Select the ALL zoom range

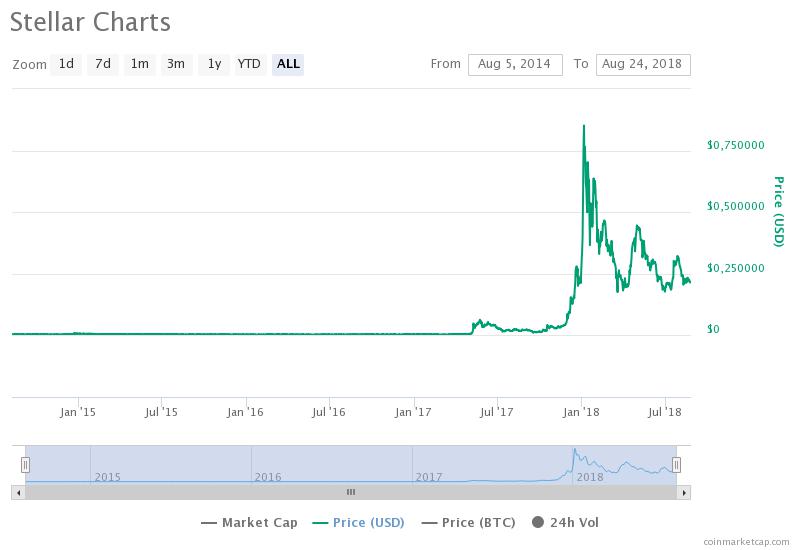pos(288,64)
